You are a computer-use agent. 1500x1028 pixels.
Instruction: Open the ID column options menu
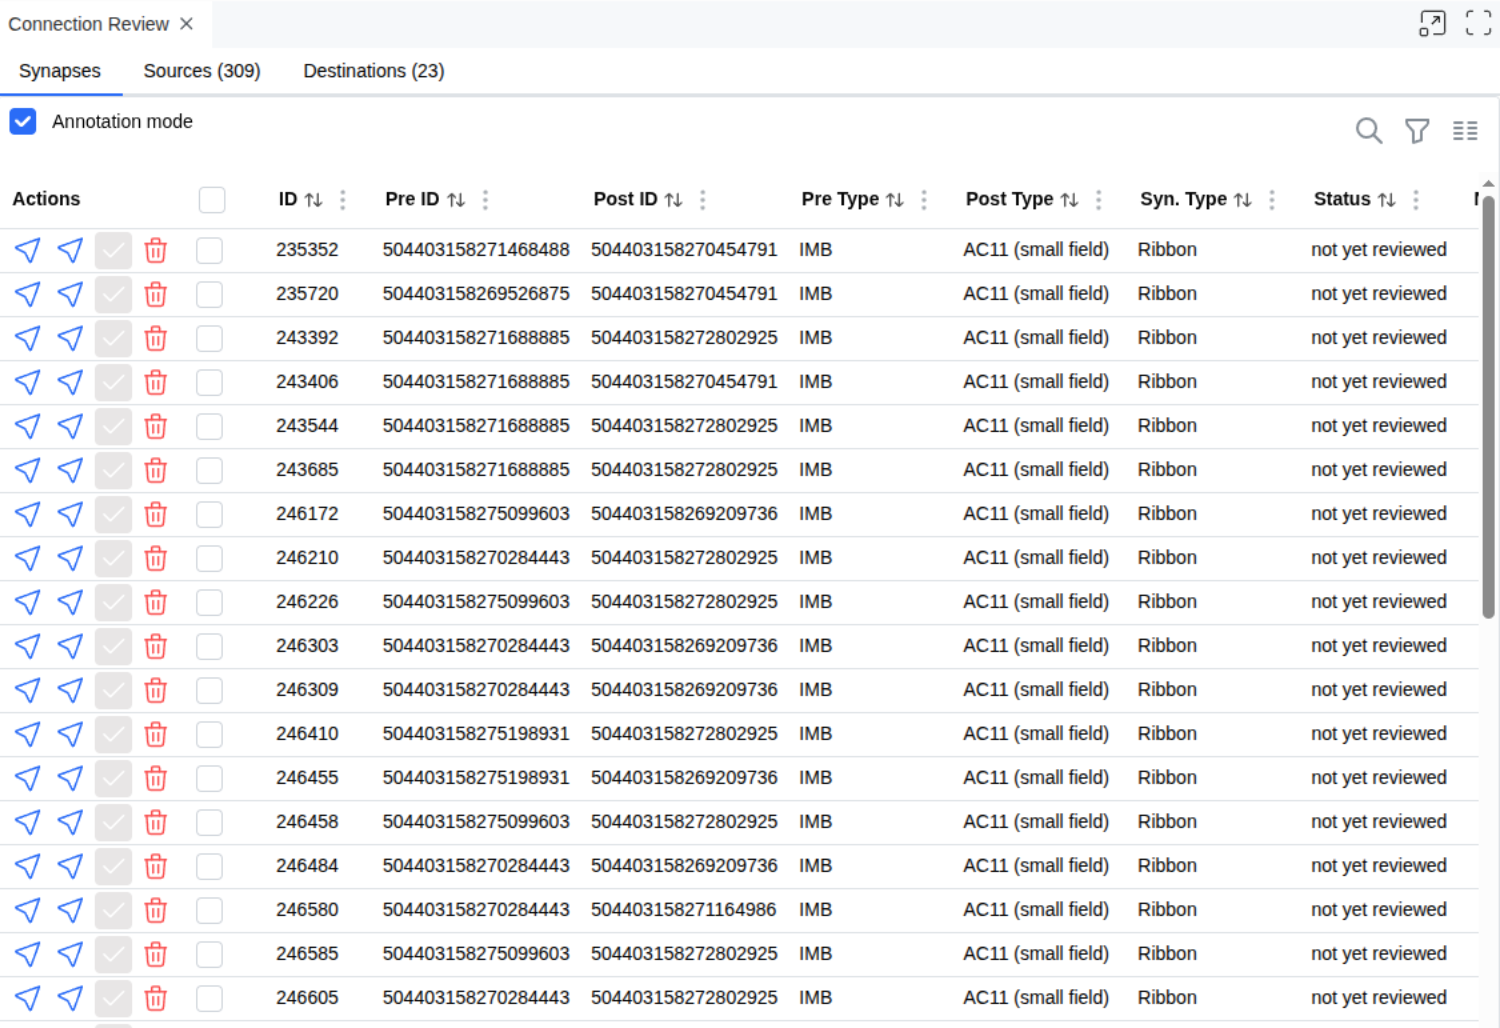pyautogui.click(x=343, y=200)
